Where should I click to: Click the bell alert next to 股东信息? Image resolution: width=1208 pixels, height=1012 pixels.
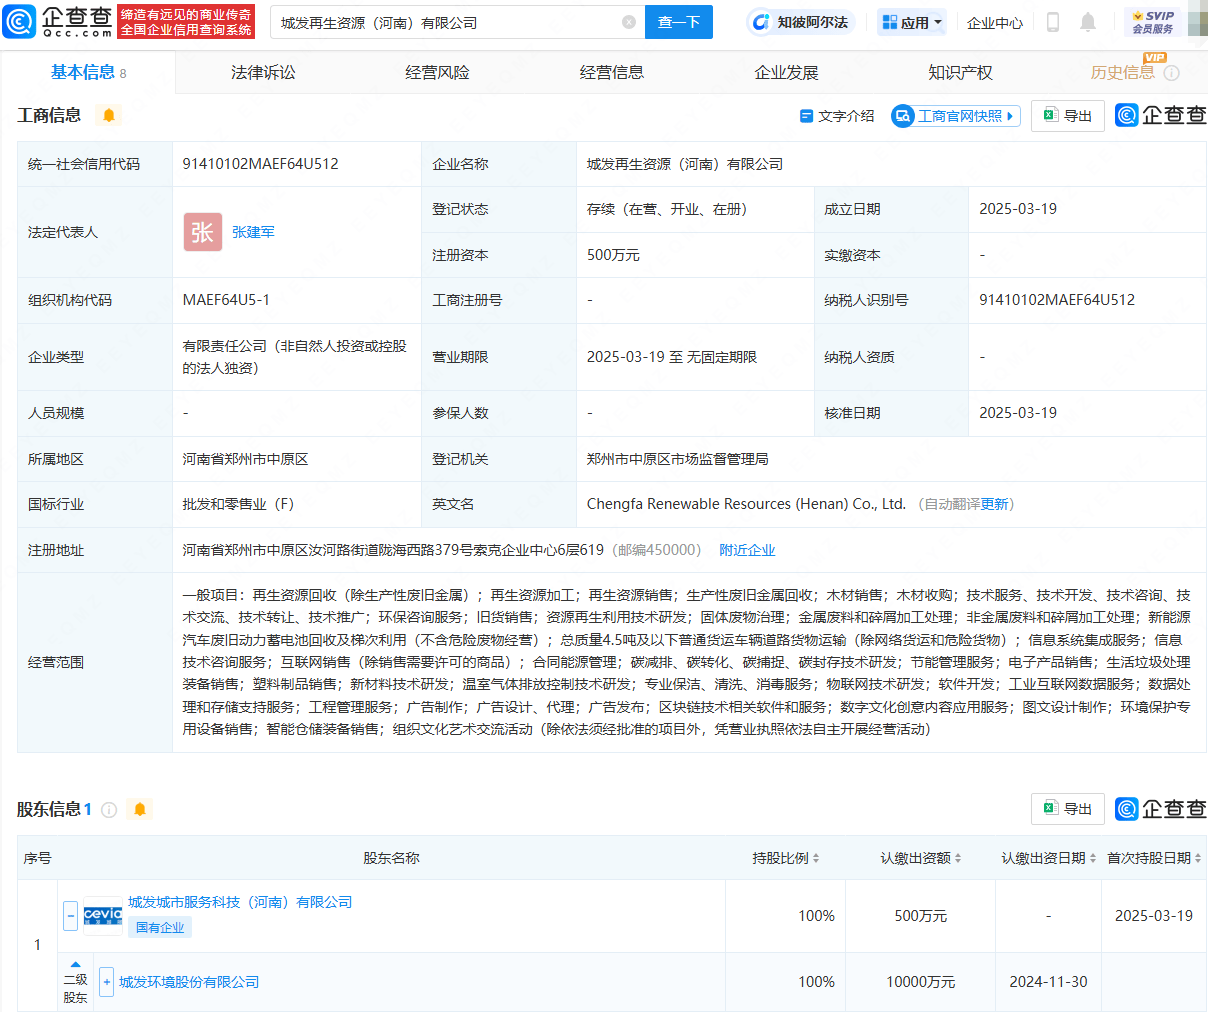pyautogui.click(x=140, y=809)
